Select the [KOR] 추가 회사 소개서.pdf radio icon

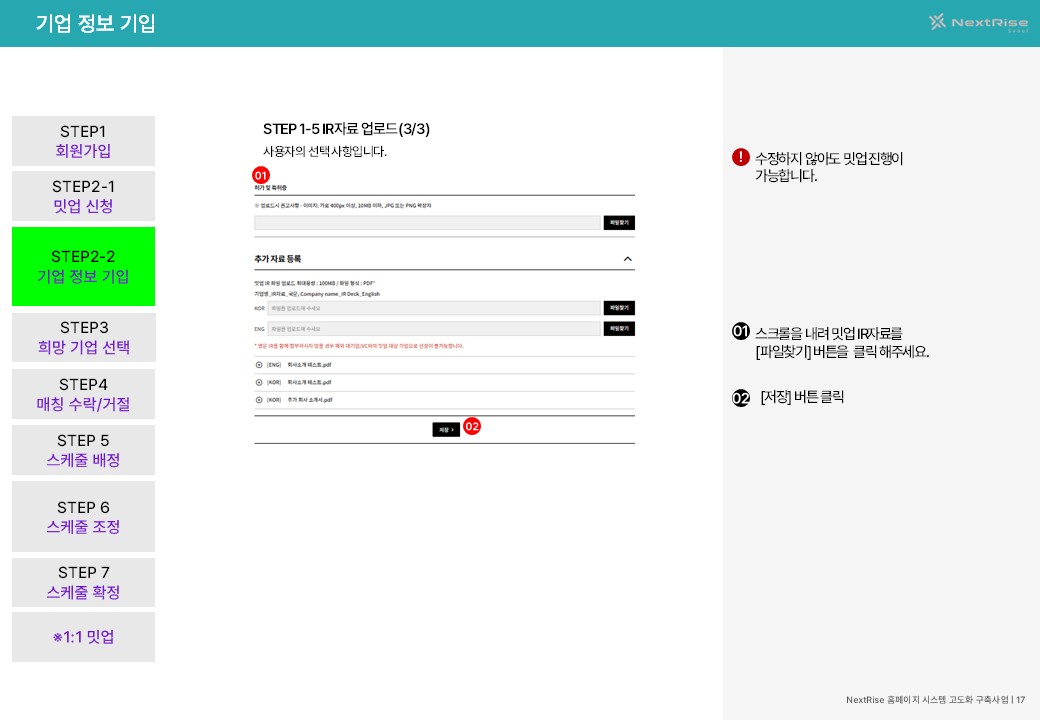pos(259,400)
